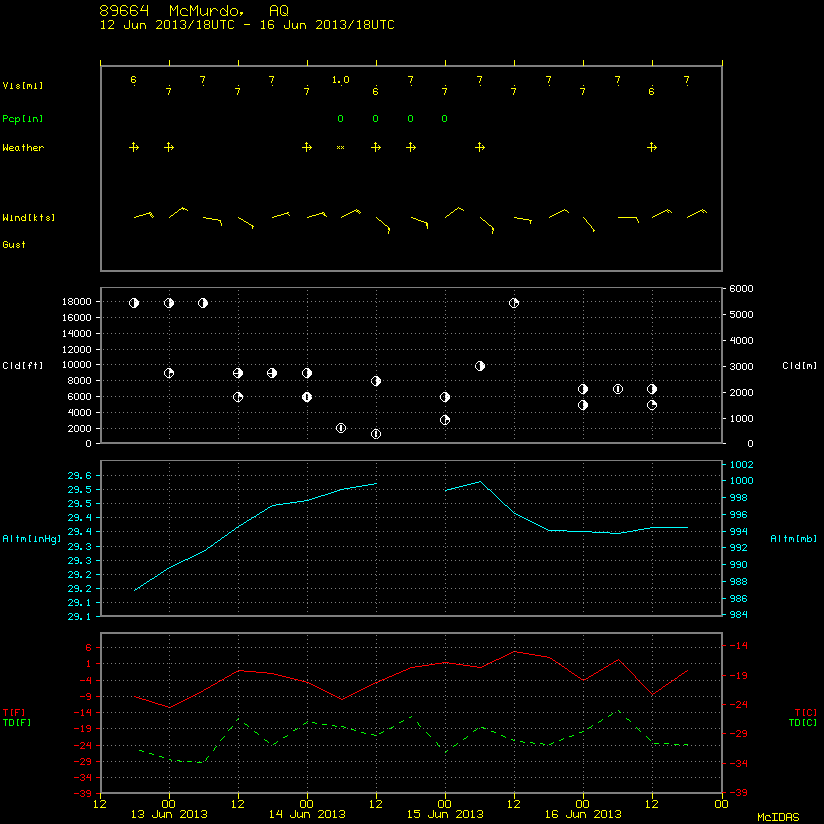Click the 1.0 visibility value

click(x=341, y=80)
